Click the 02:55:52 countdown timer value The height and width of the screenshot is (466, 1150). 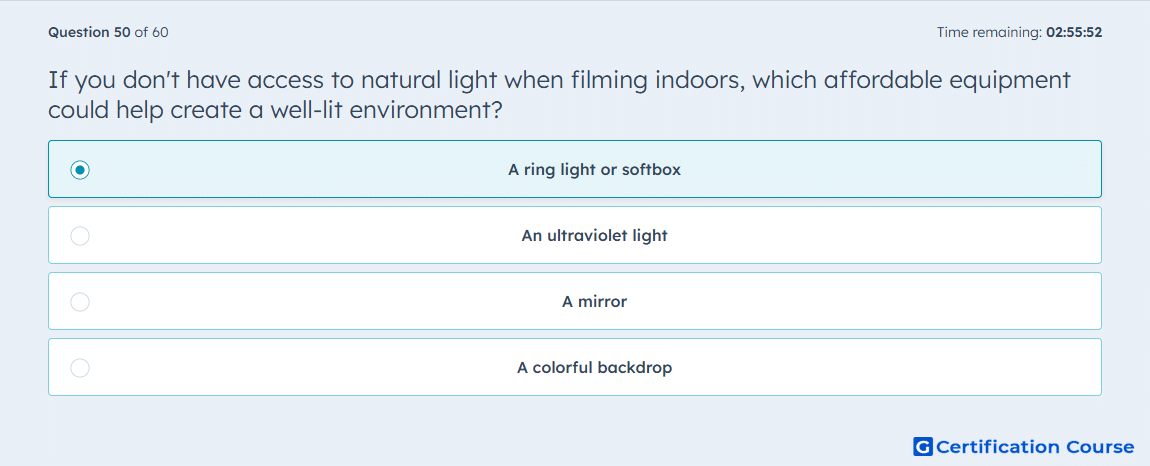tap(1074, 32)
